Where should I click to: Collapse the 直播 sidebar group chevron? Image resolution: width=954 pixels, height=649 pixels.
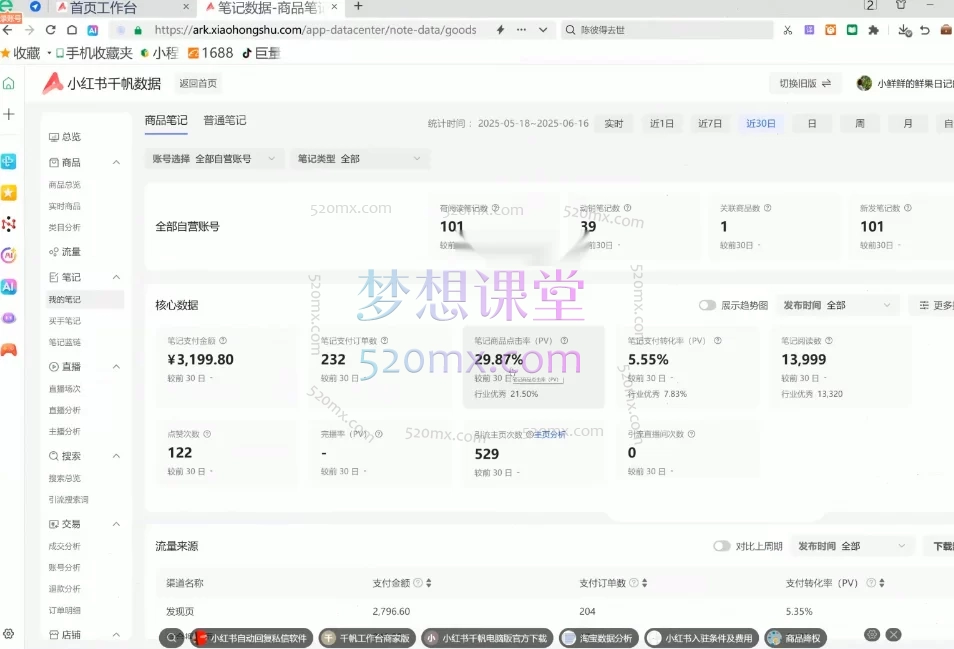point(116,367)
